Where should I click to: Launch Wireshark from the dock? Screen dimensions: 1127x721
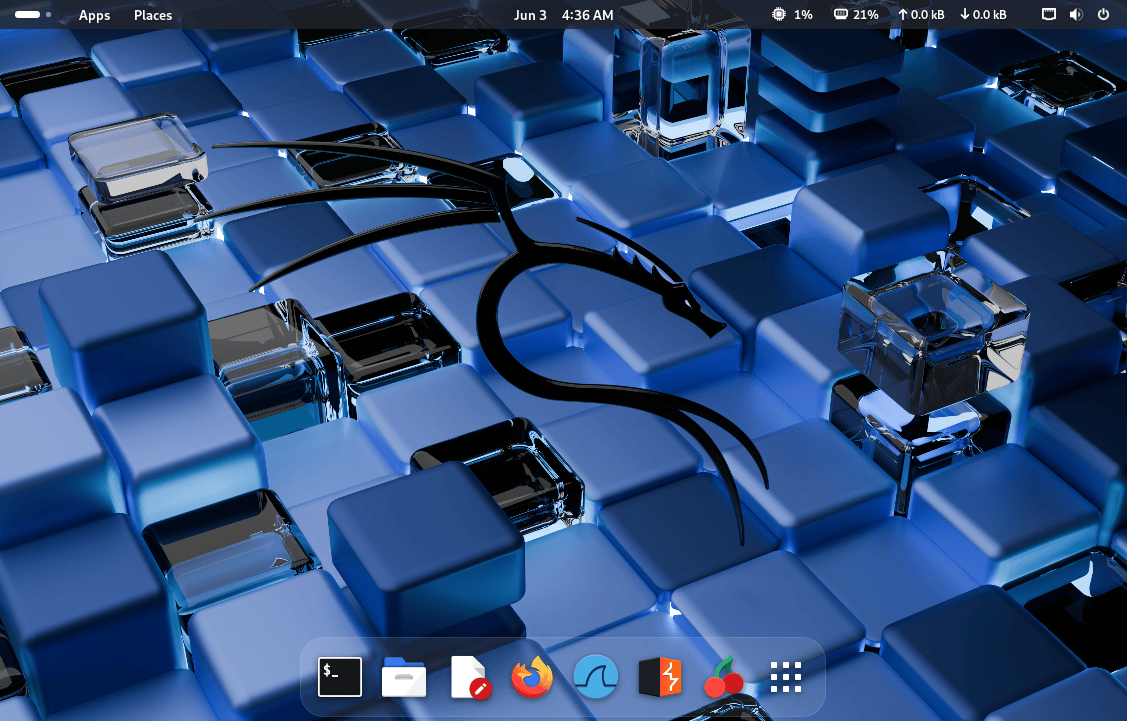pyautogui.click(x=595, y=677)
